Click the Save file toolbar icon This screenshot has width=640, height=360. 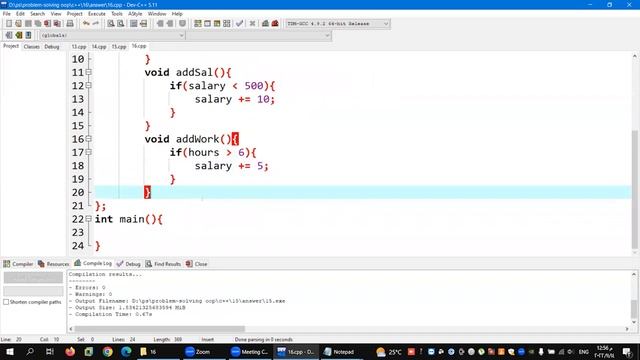(x=28, y=24)
